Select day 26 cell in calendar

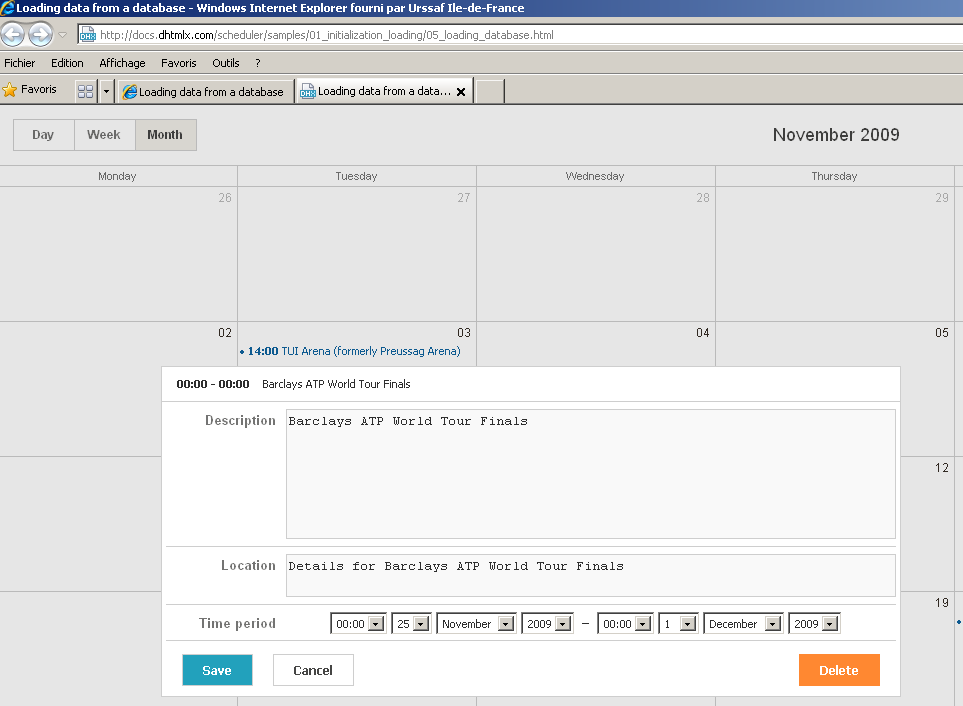point(118,254)
